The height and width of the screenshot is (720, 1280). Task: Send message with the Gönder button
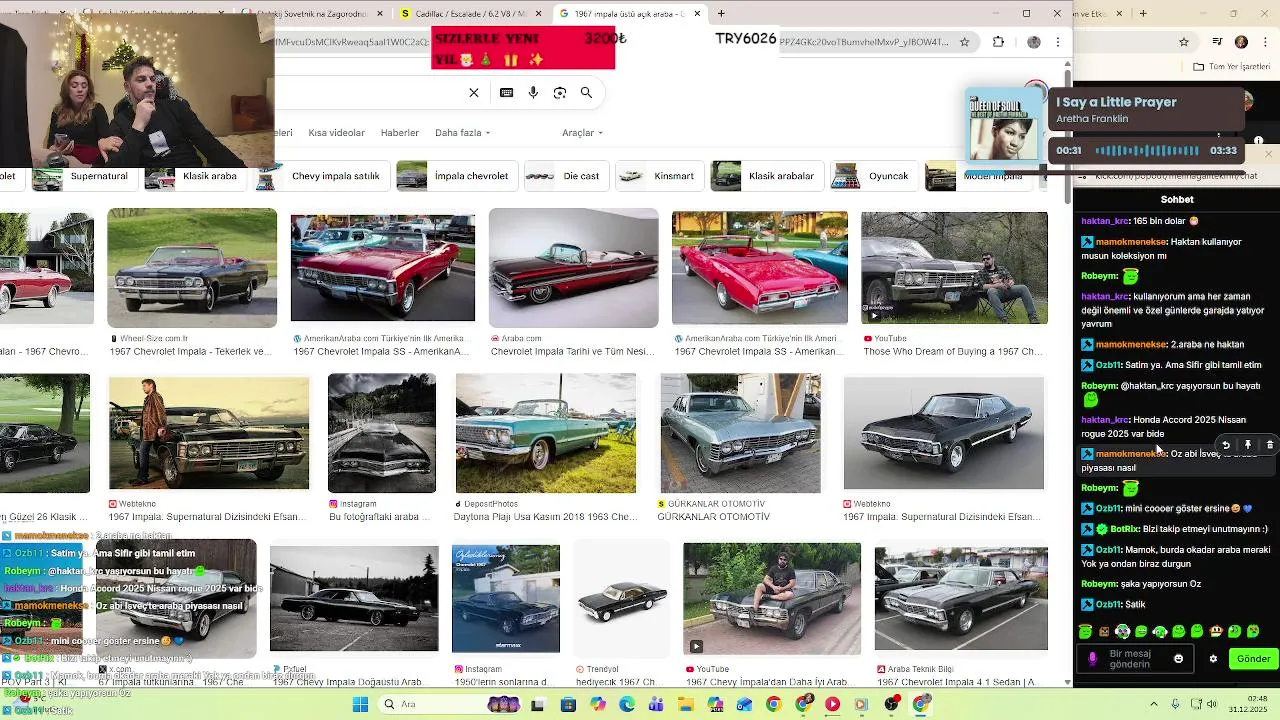[x=1254, y=659]
